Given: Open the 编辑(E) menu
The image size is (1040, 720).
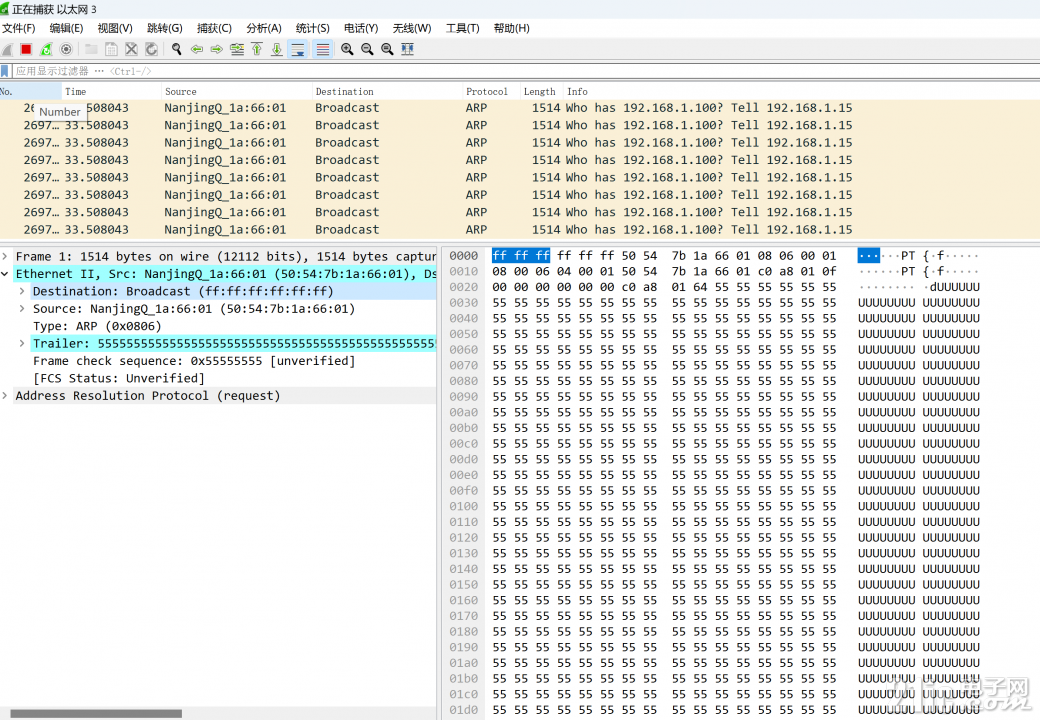Looking at the screenshot, I should tap(66, 28).
